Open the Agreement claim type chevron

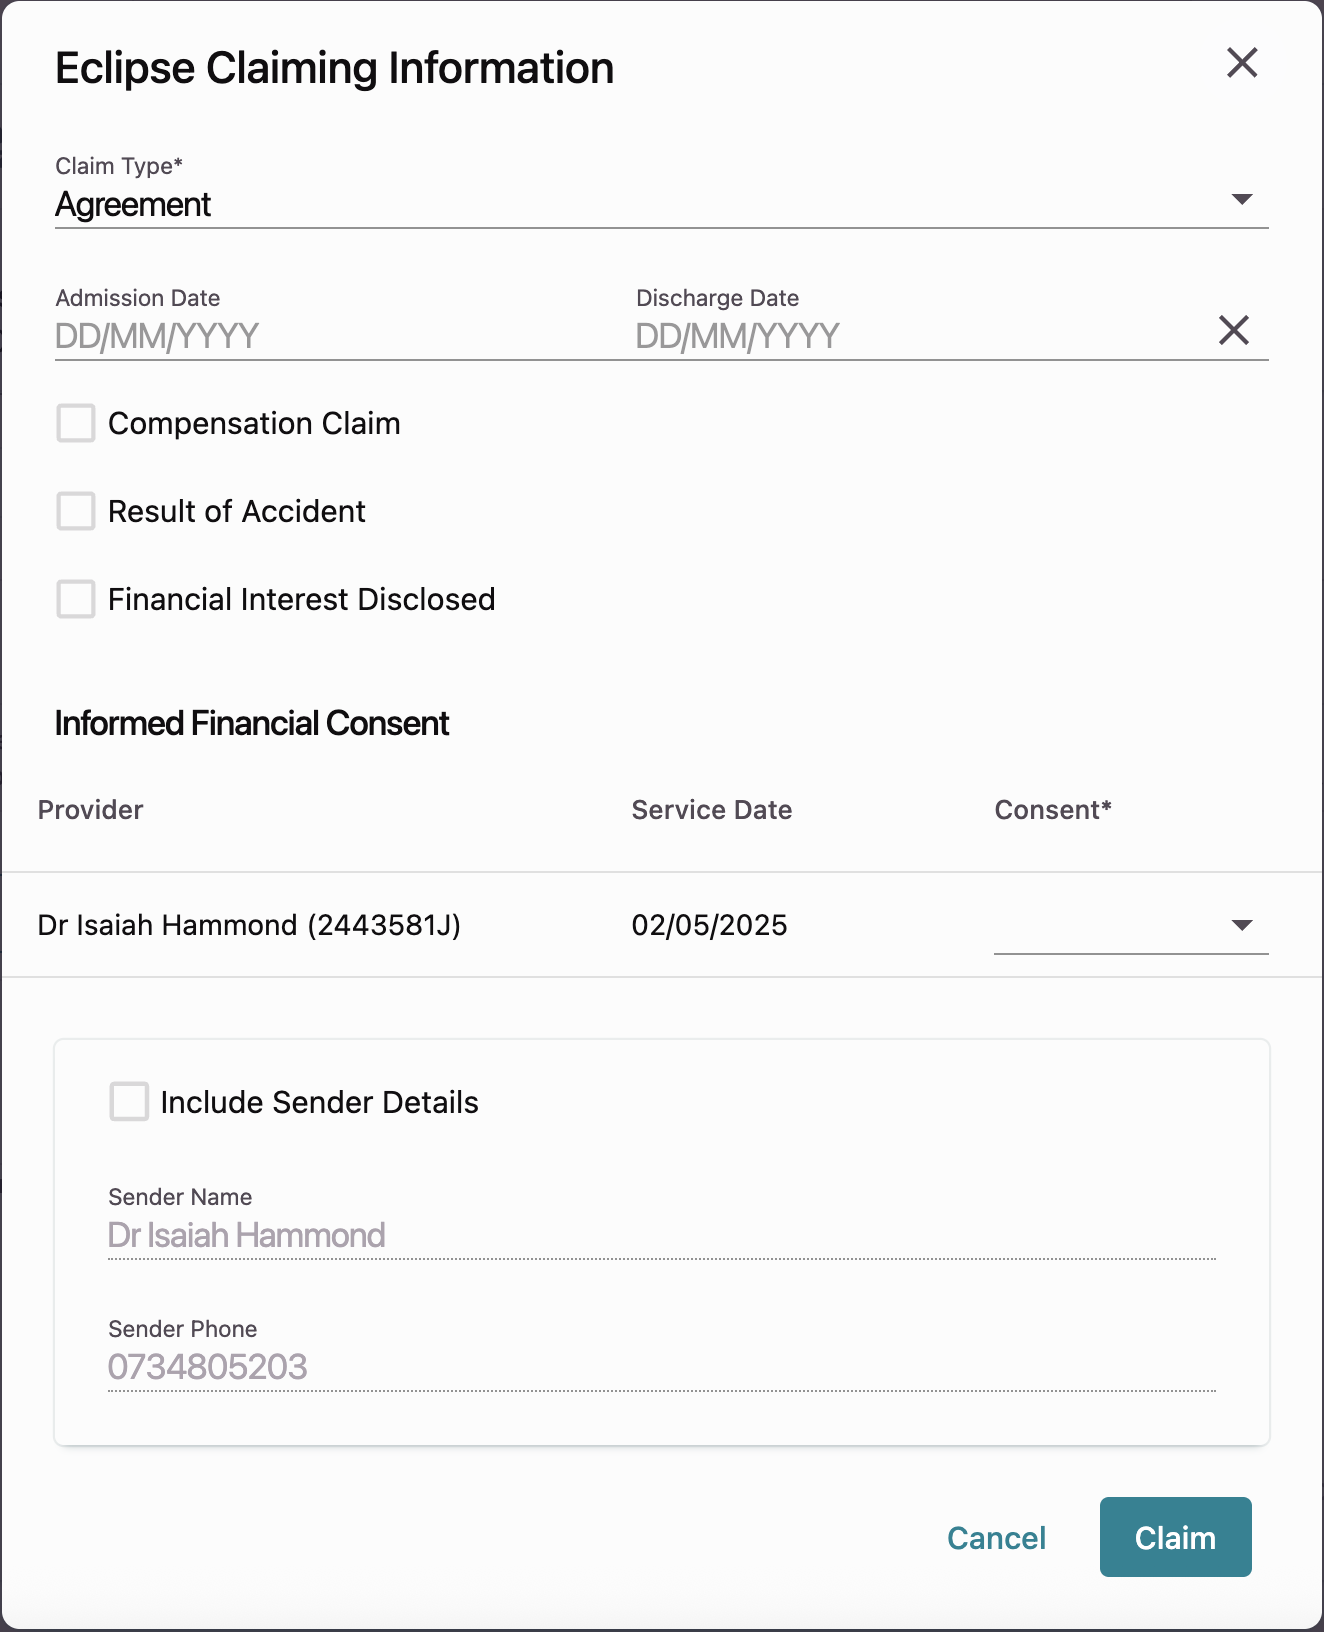coord(1241,199)
